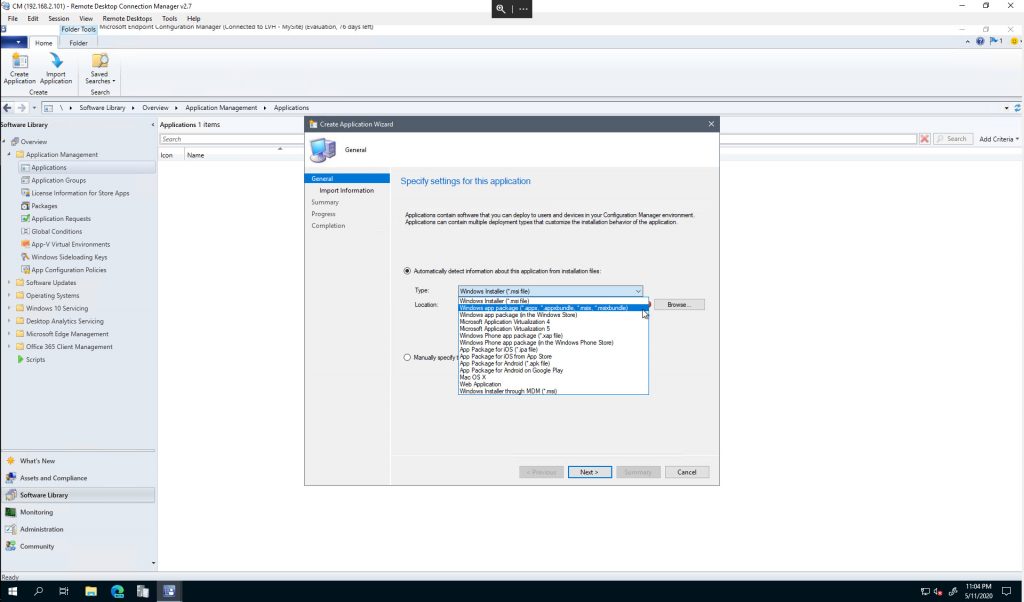Click the Windows Sideloading Keys icon
Screen dimensions: 1024x602
(25, 257)
